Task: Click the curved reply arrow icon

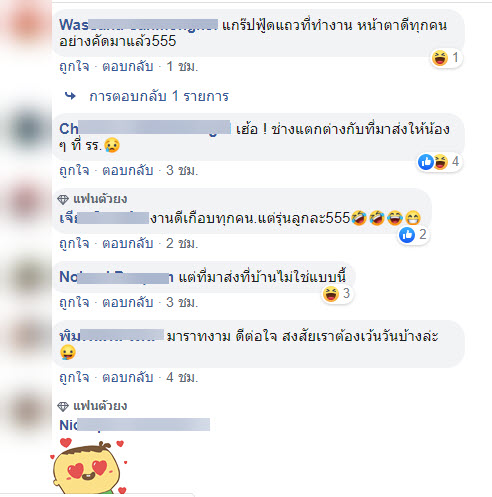Action: 70,96
